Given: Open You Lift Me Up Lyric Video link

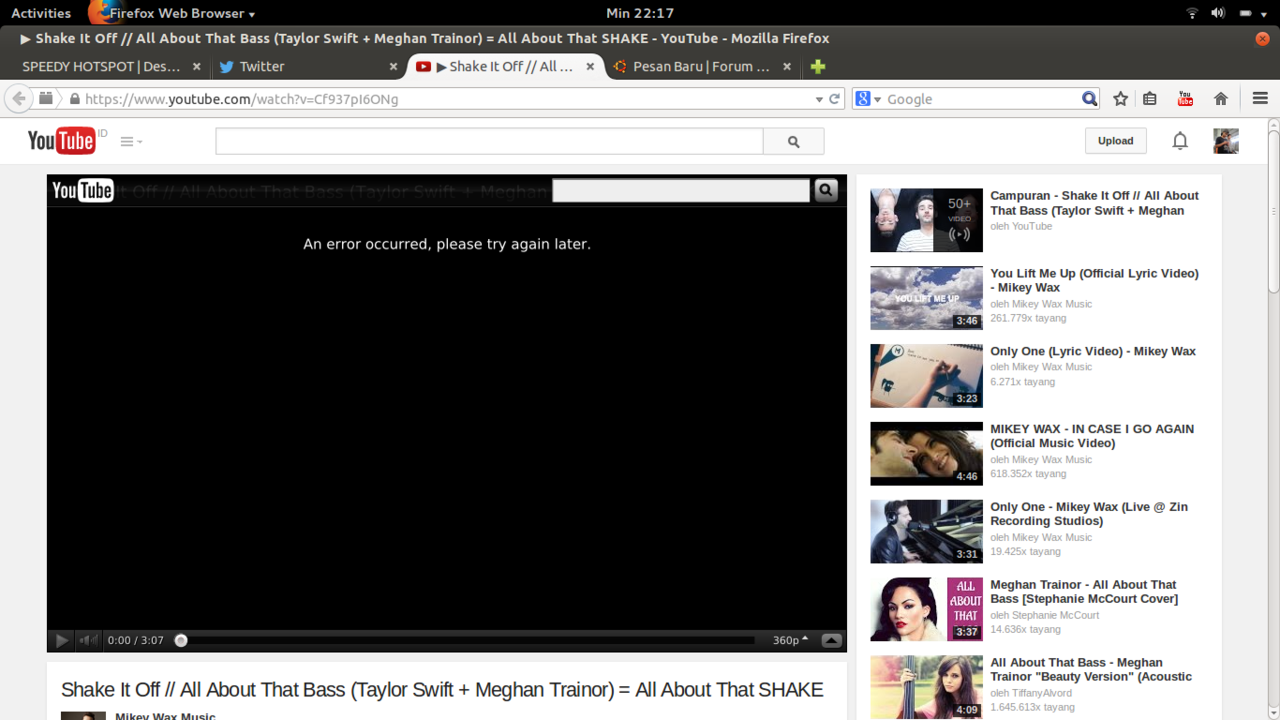Looking at the screenshot, I should 1094,280.
